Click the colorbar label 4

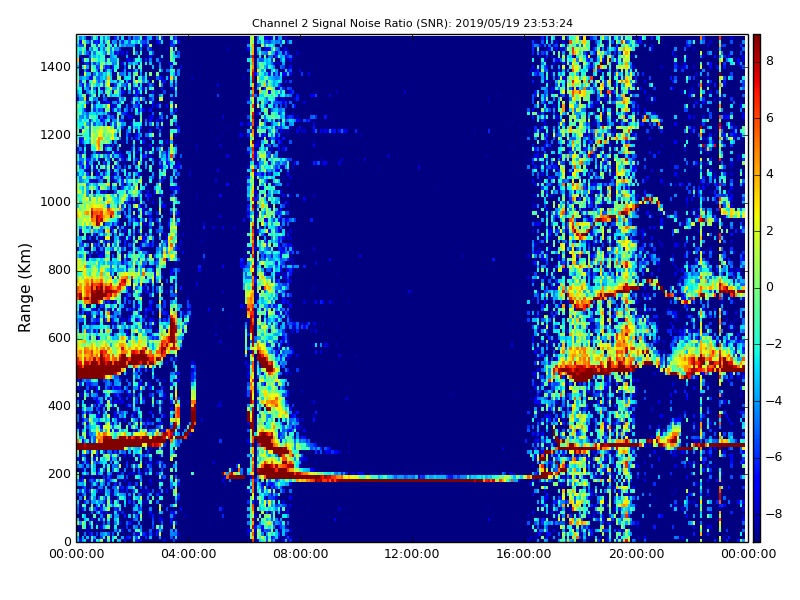pos(770,174)
